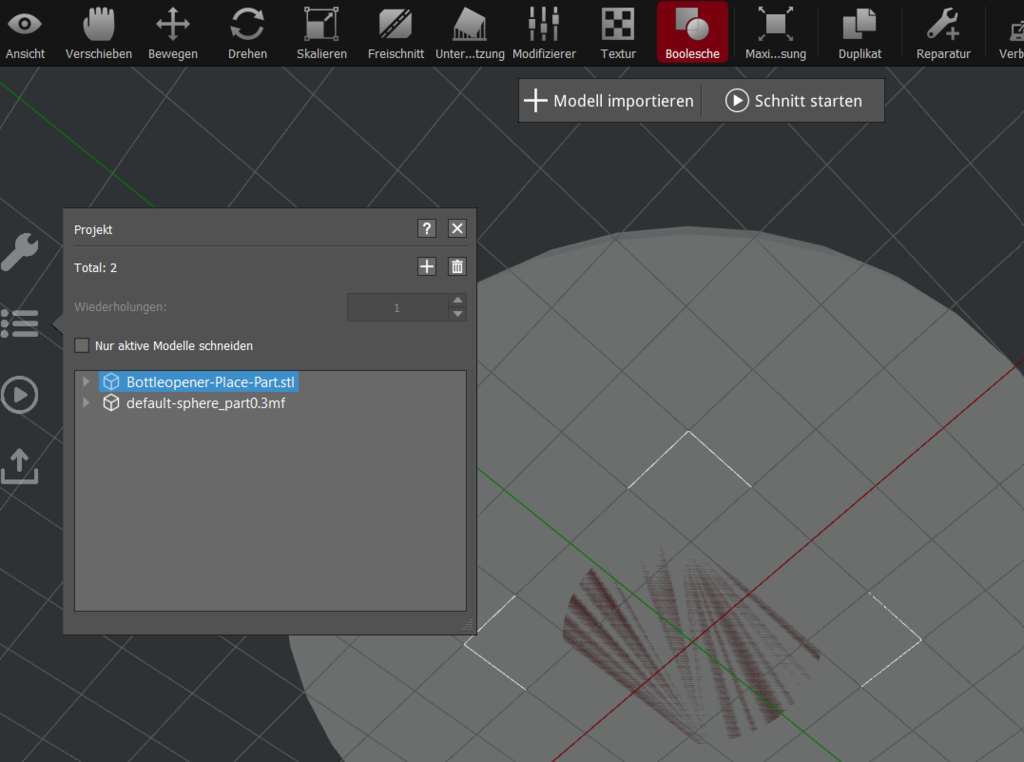
Task: Increase Wiederholungen value with up arrow
Action: click(x=458, y=300)
